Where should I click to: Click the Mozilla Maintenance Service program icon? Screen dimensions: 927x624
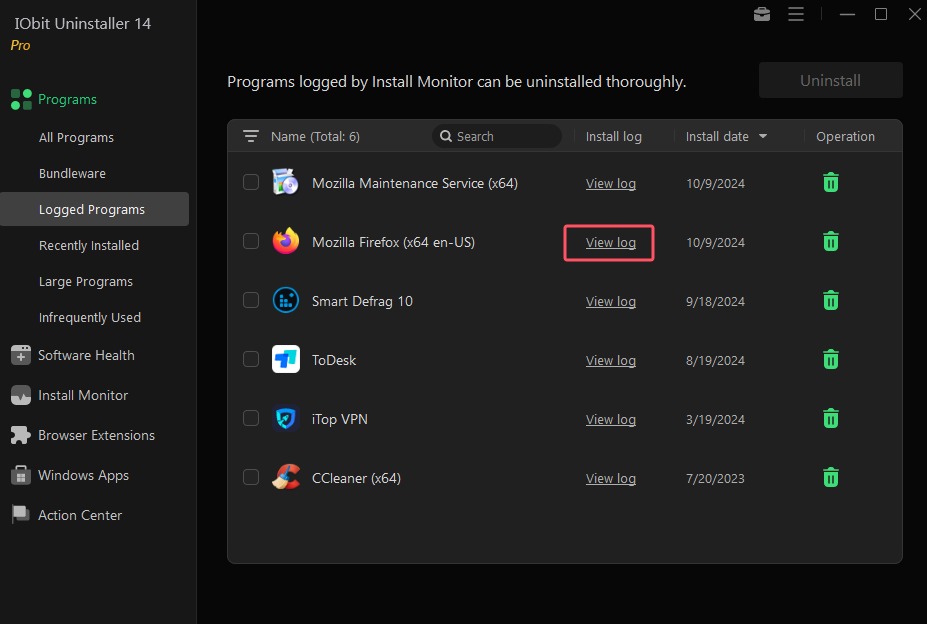pos(286,182)
